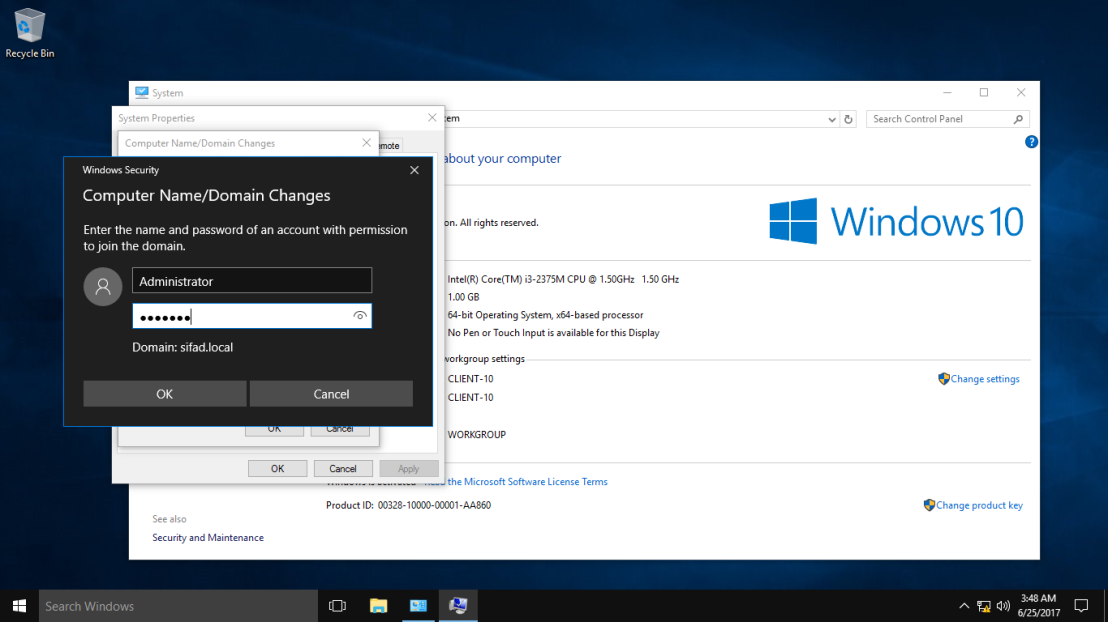Show hidden system tray icons

pyautogui.click(x=964, y=606)
